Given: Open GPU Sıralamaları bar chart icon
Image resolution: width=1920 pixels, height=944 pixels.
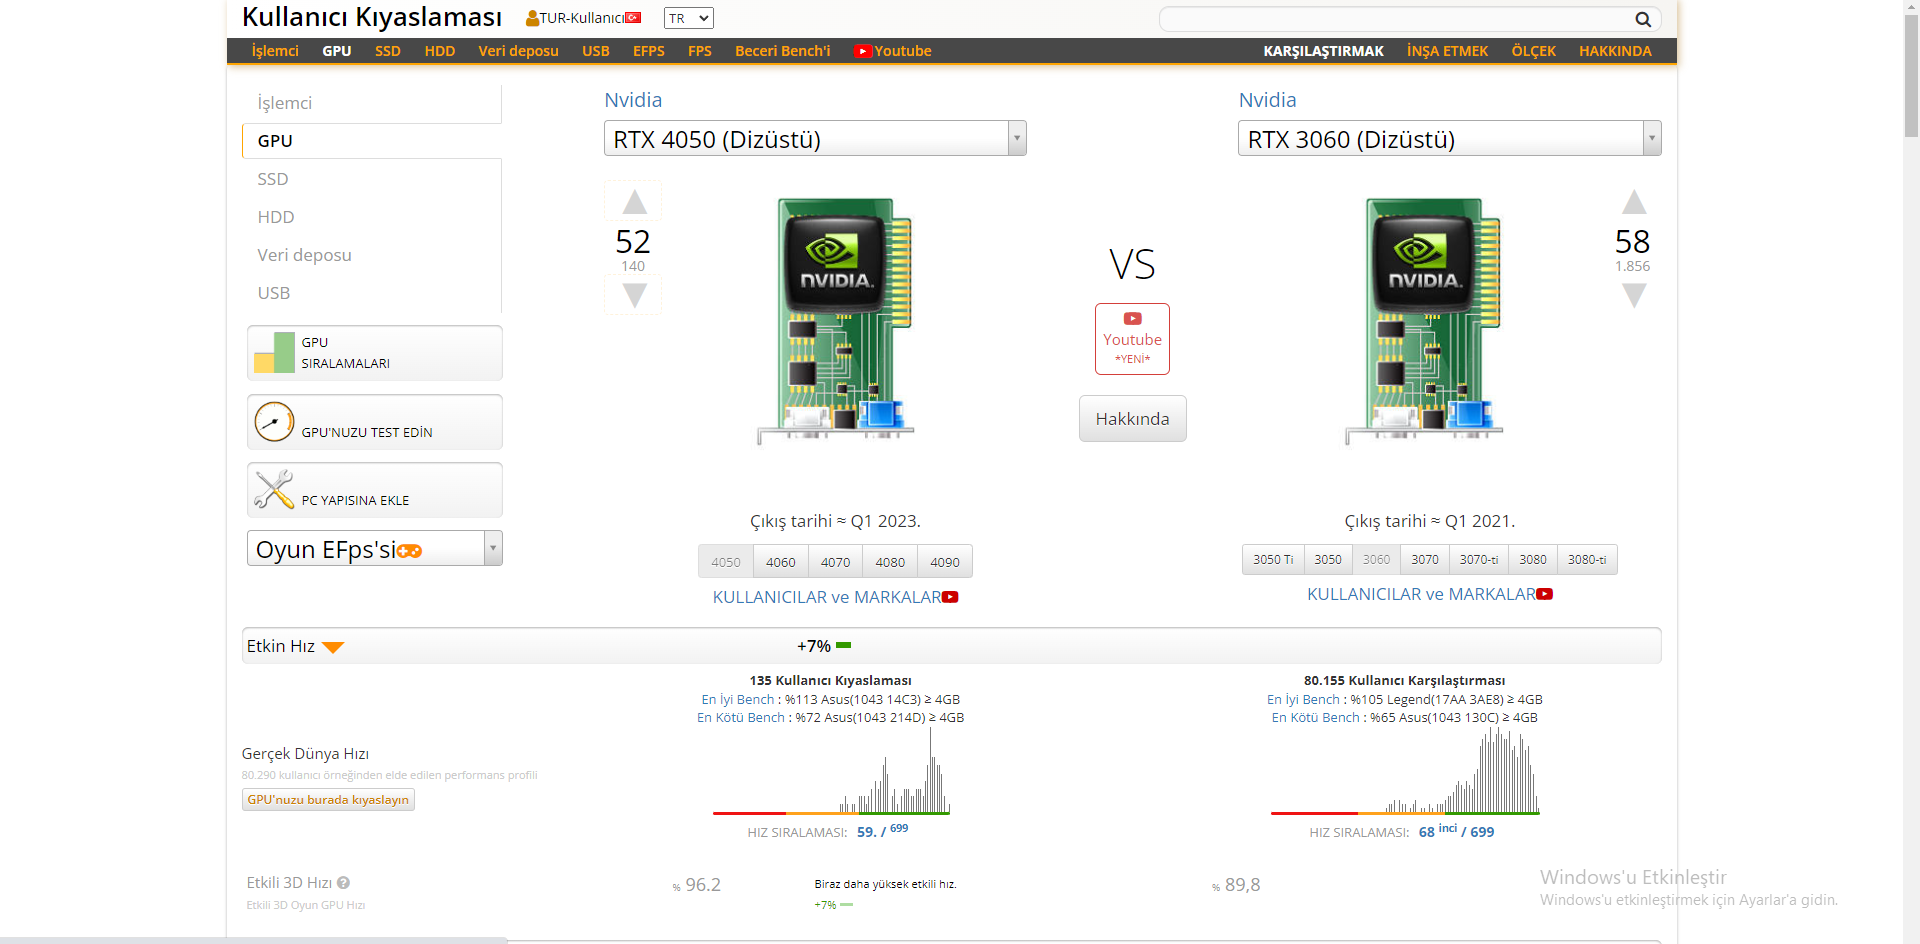Looking at the screenshot, I should pos(274,353).
